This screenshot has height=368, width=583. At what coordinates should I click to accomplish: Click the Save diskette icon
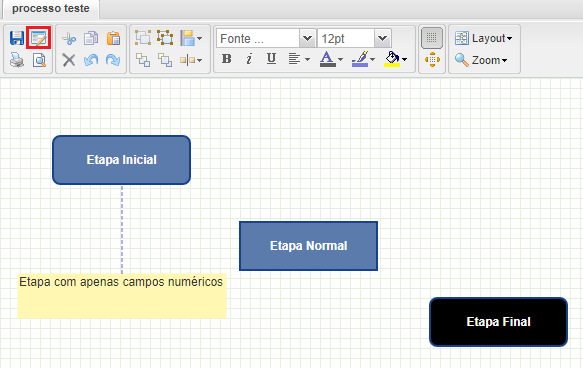tap(17, 38)
